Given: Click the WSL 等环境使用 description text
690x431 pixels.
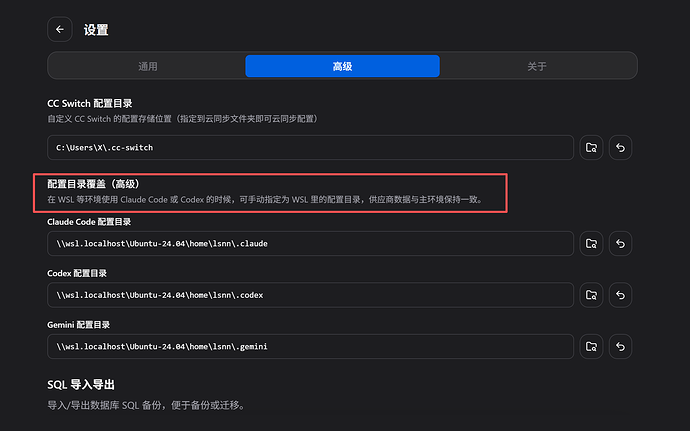Looking at the screenshot, I should click(x=265, y=199).
